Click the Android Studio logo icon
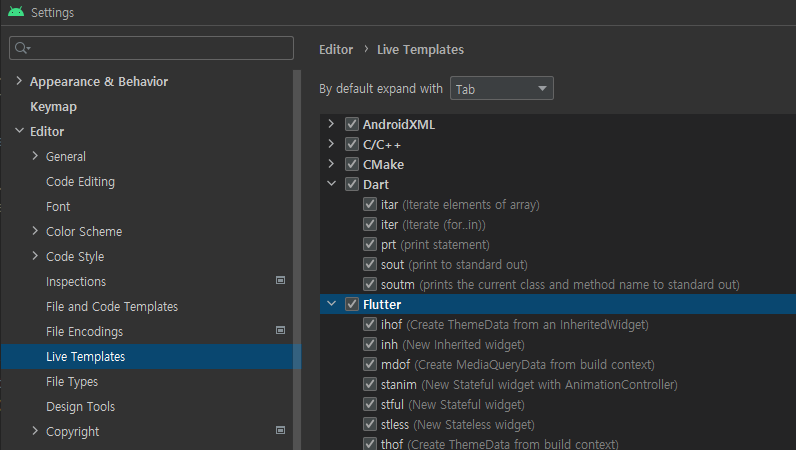Viewport: 796px width, 450px height. [x=16, y=12]
